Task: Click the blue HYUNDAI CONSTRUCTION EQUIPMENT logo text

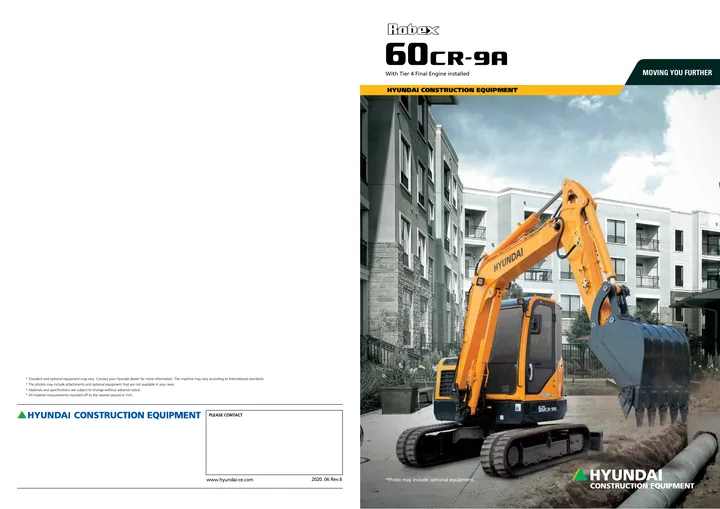Action: tap(114, 415)
